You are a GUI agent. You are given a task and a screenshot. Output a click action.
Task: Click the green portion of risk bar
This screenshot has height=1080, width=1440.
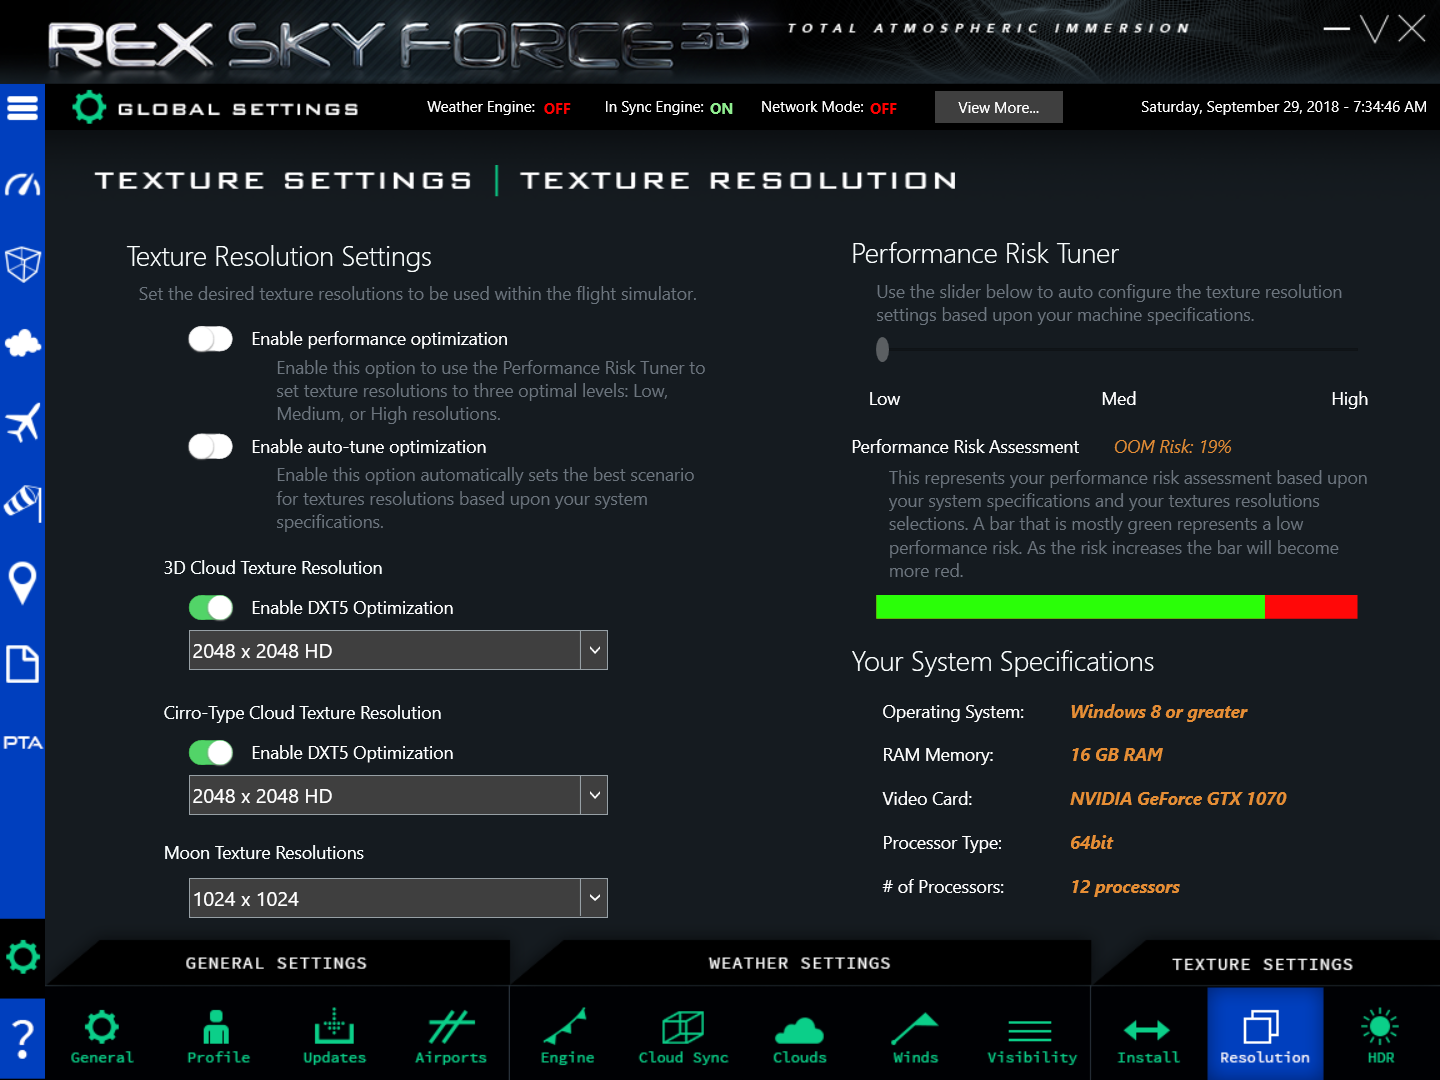(x=1070, y=607)
